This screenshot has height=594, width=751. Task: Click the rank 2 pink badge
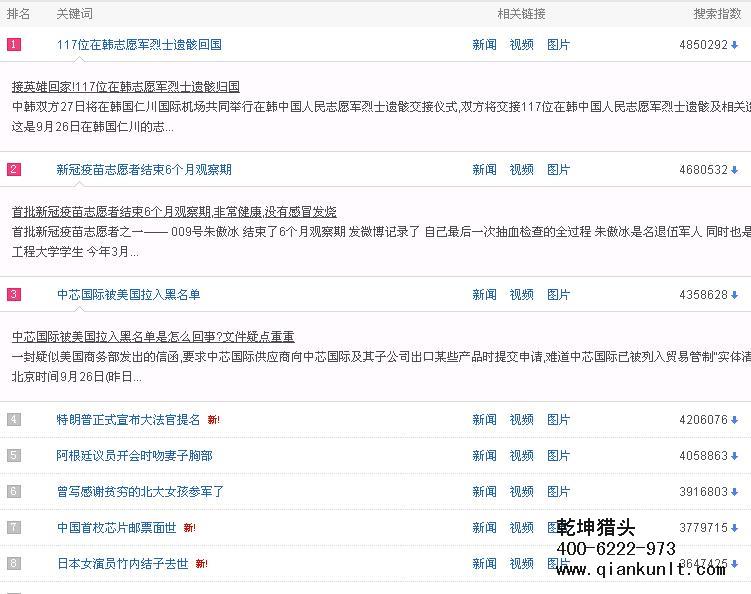tap(14, 170)
